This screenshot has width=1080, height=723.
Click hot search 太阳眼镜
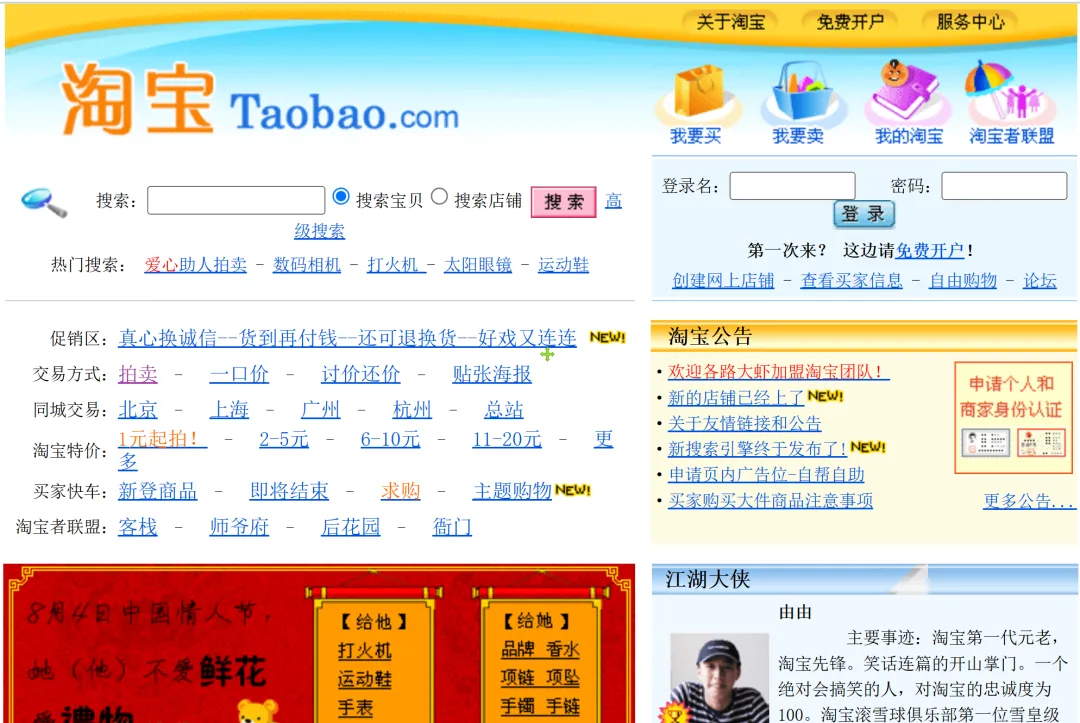coord(477,264)
